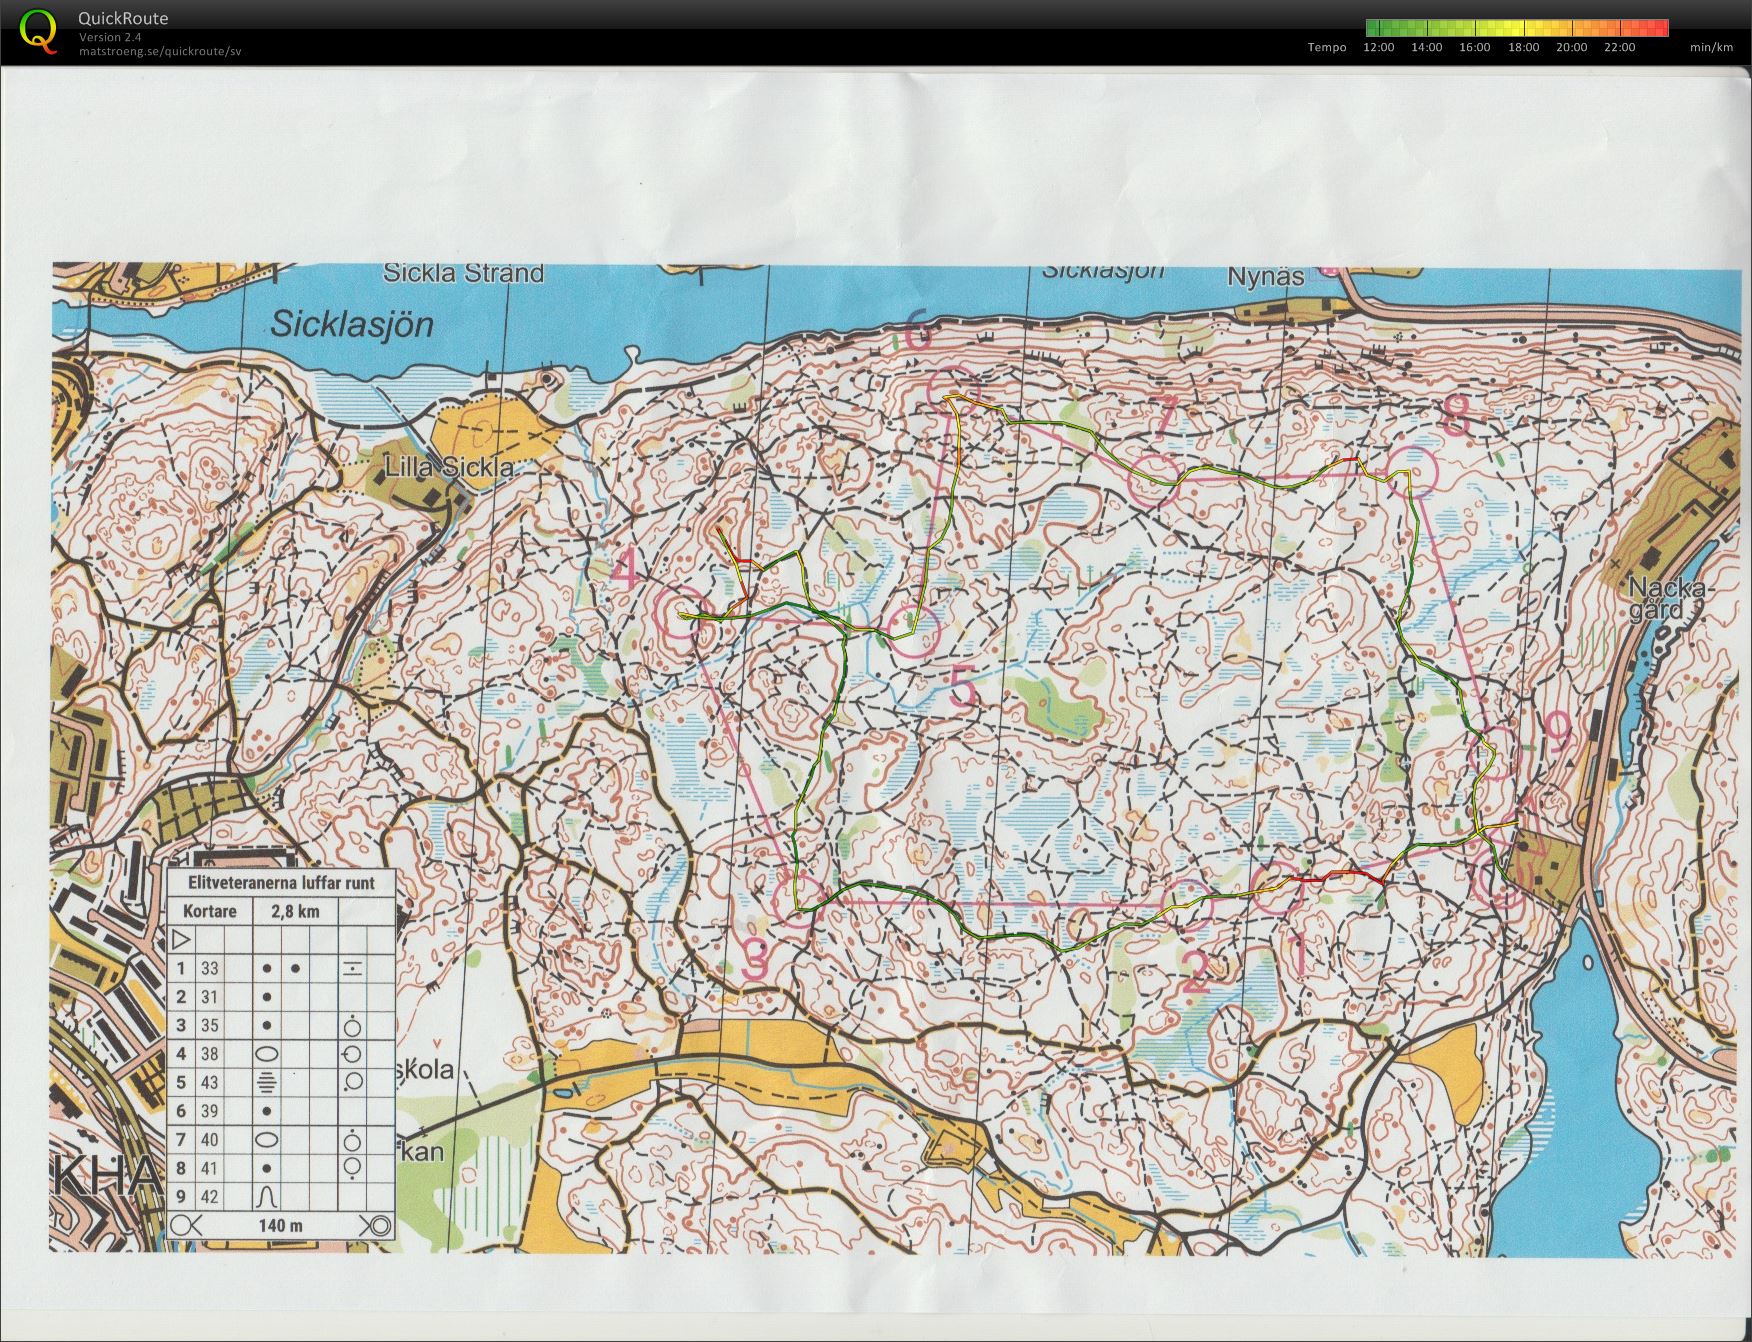This screenshot has height=1342, width=1752.
Task: Click the yellow 18:00 mark on tempo scale
Action: tap(1523, 28)
